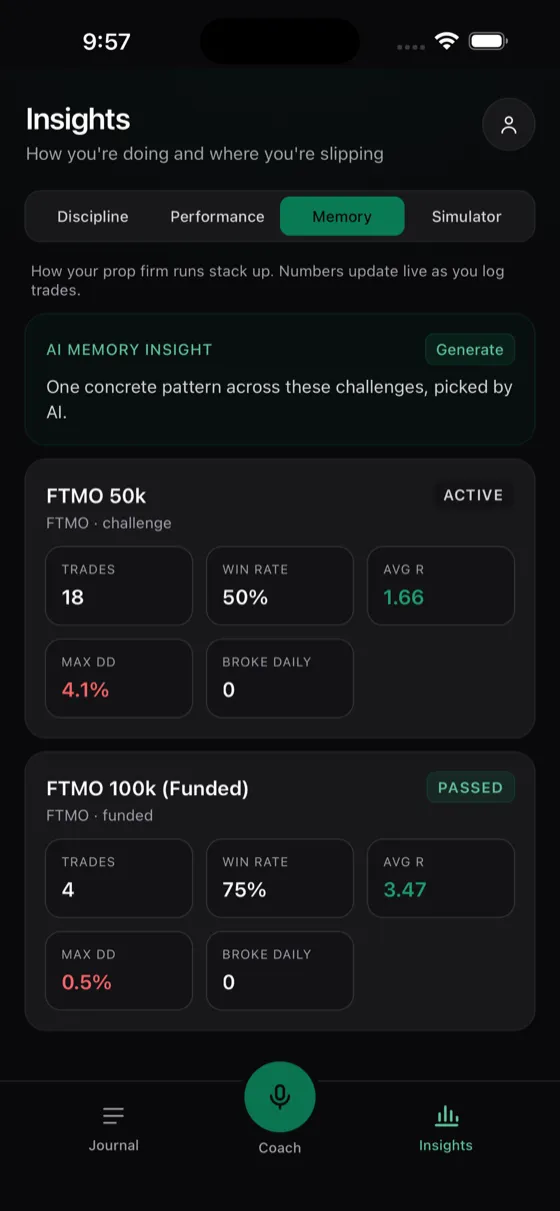Tap the 3.47 Avg R tile
Image resolution: width=560 pixels, height=1211 pixels.
(x=441, y=878)
